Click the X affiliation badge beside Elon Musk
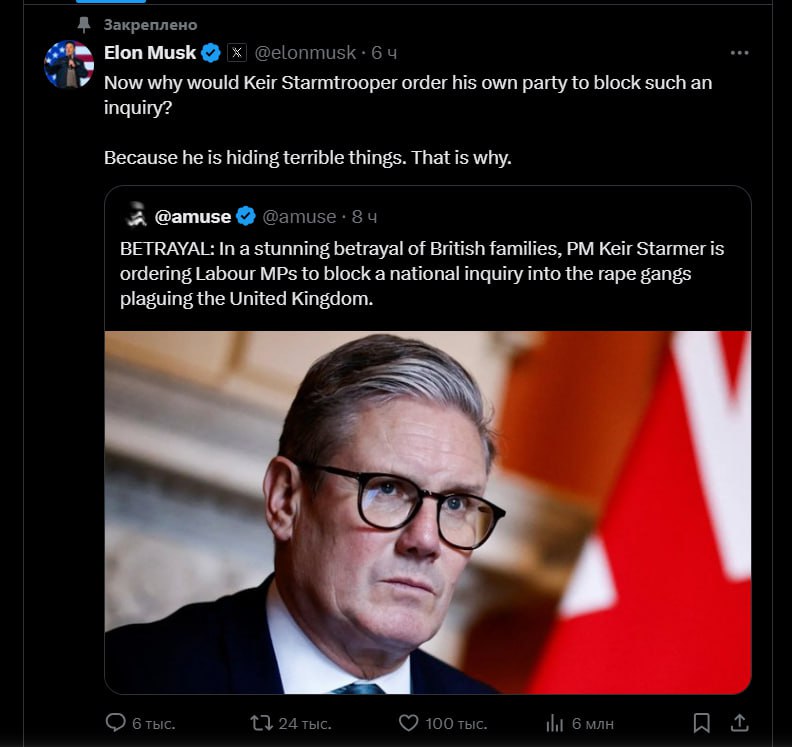The width and height of the screenshot is (792, 747). (x=236, y=53)
